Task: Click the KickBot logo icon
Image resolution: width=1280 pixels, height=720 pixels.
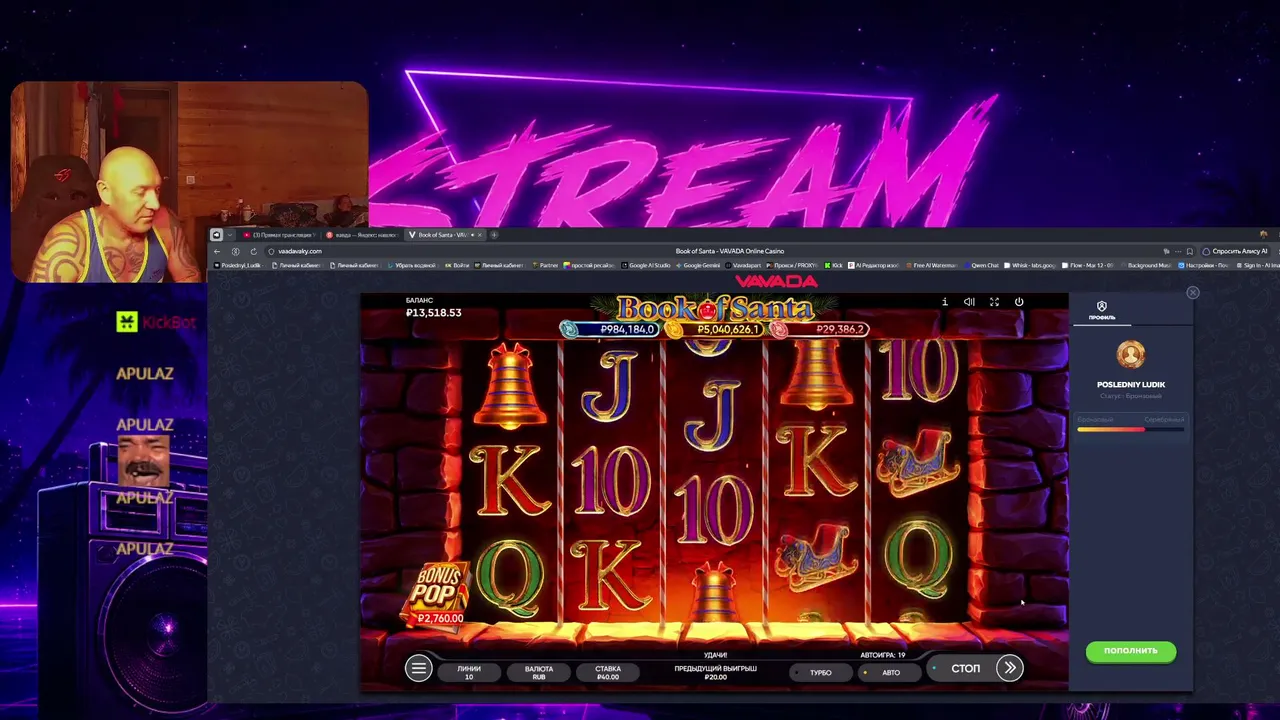Action: [x=126, y=322]
